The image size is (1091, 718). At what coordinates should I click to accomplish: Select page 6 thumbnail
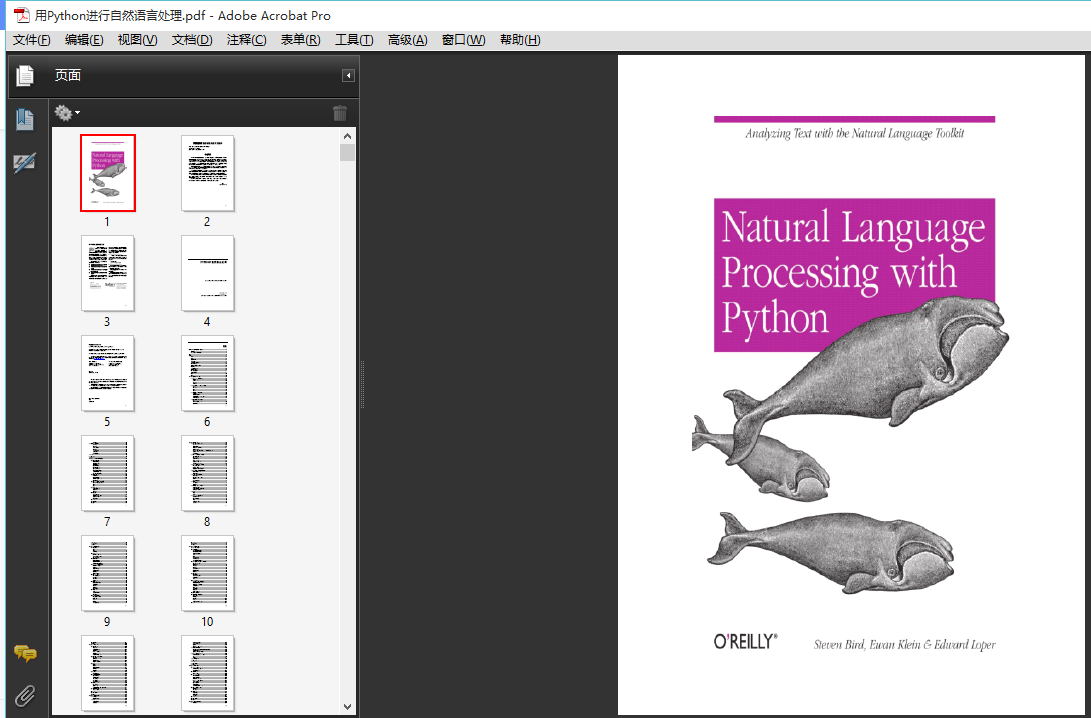(x=207, y=373)
